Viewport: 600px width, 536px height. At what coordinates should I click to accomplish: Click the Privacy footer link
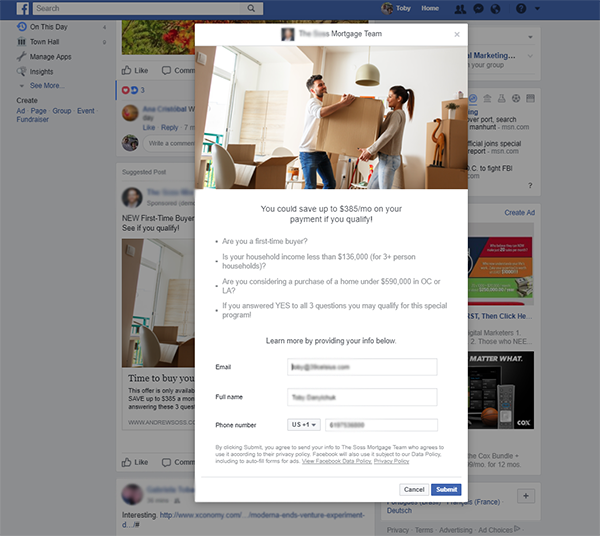click(x=398, y=530)
